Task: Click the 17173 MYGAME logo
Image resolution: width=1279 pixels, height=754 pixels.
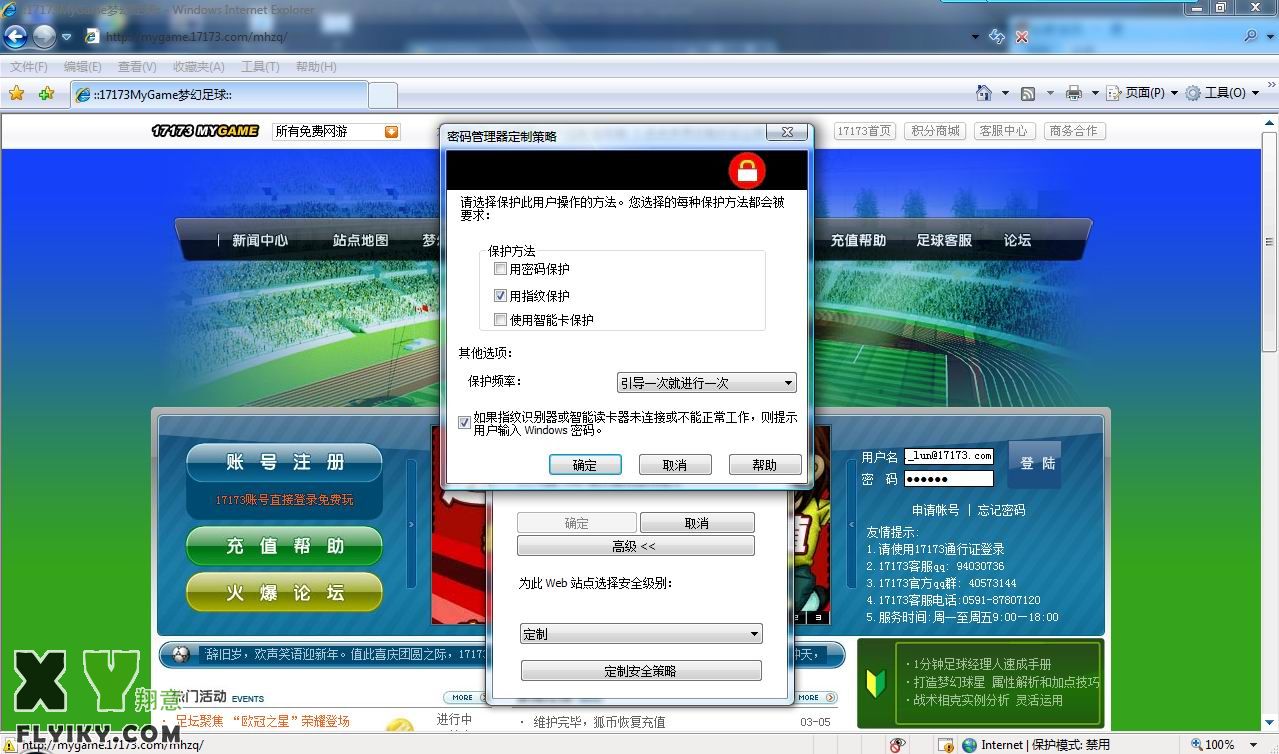Action: coord(205,131)
